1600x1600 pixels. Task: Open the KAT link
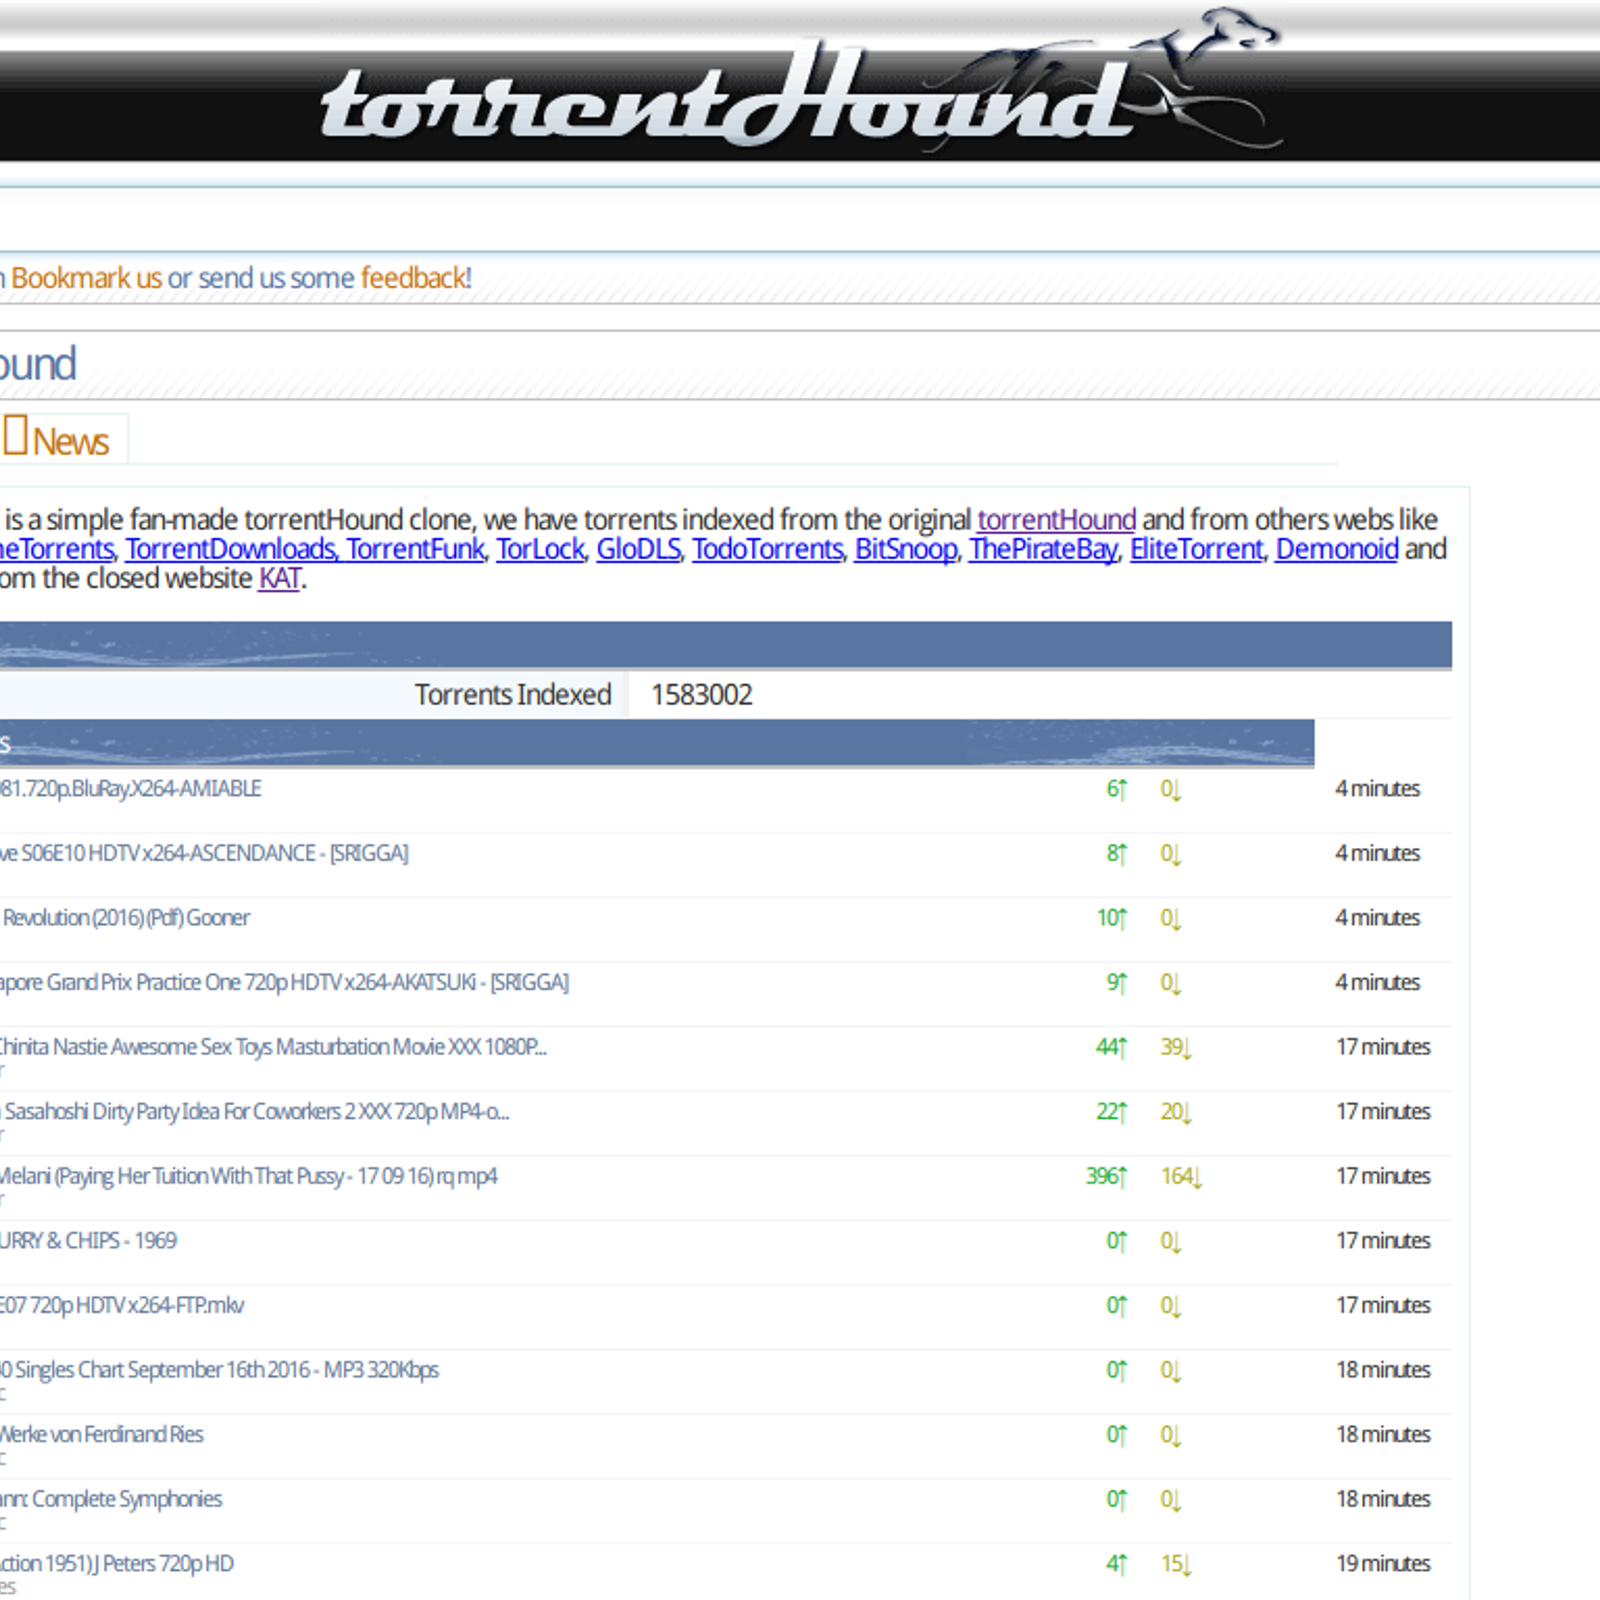tap(279, 578)
